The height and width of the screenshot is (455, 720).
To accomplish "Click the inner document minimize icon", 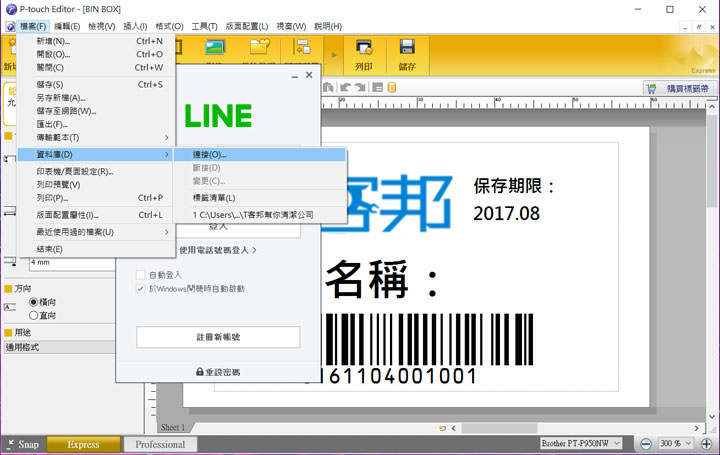I will coord(685,27).
